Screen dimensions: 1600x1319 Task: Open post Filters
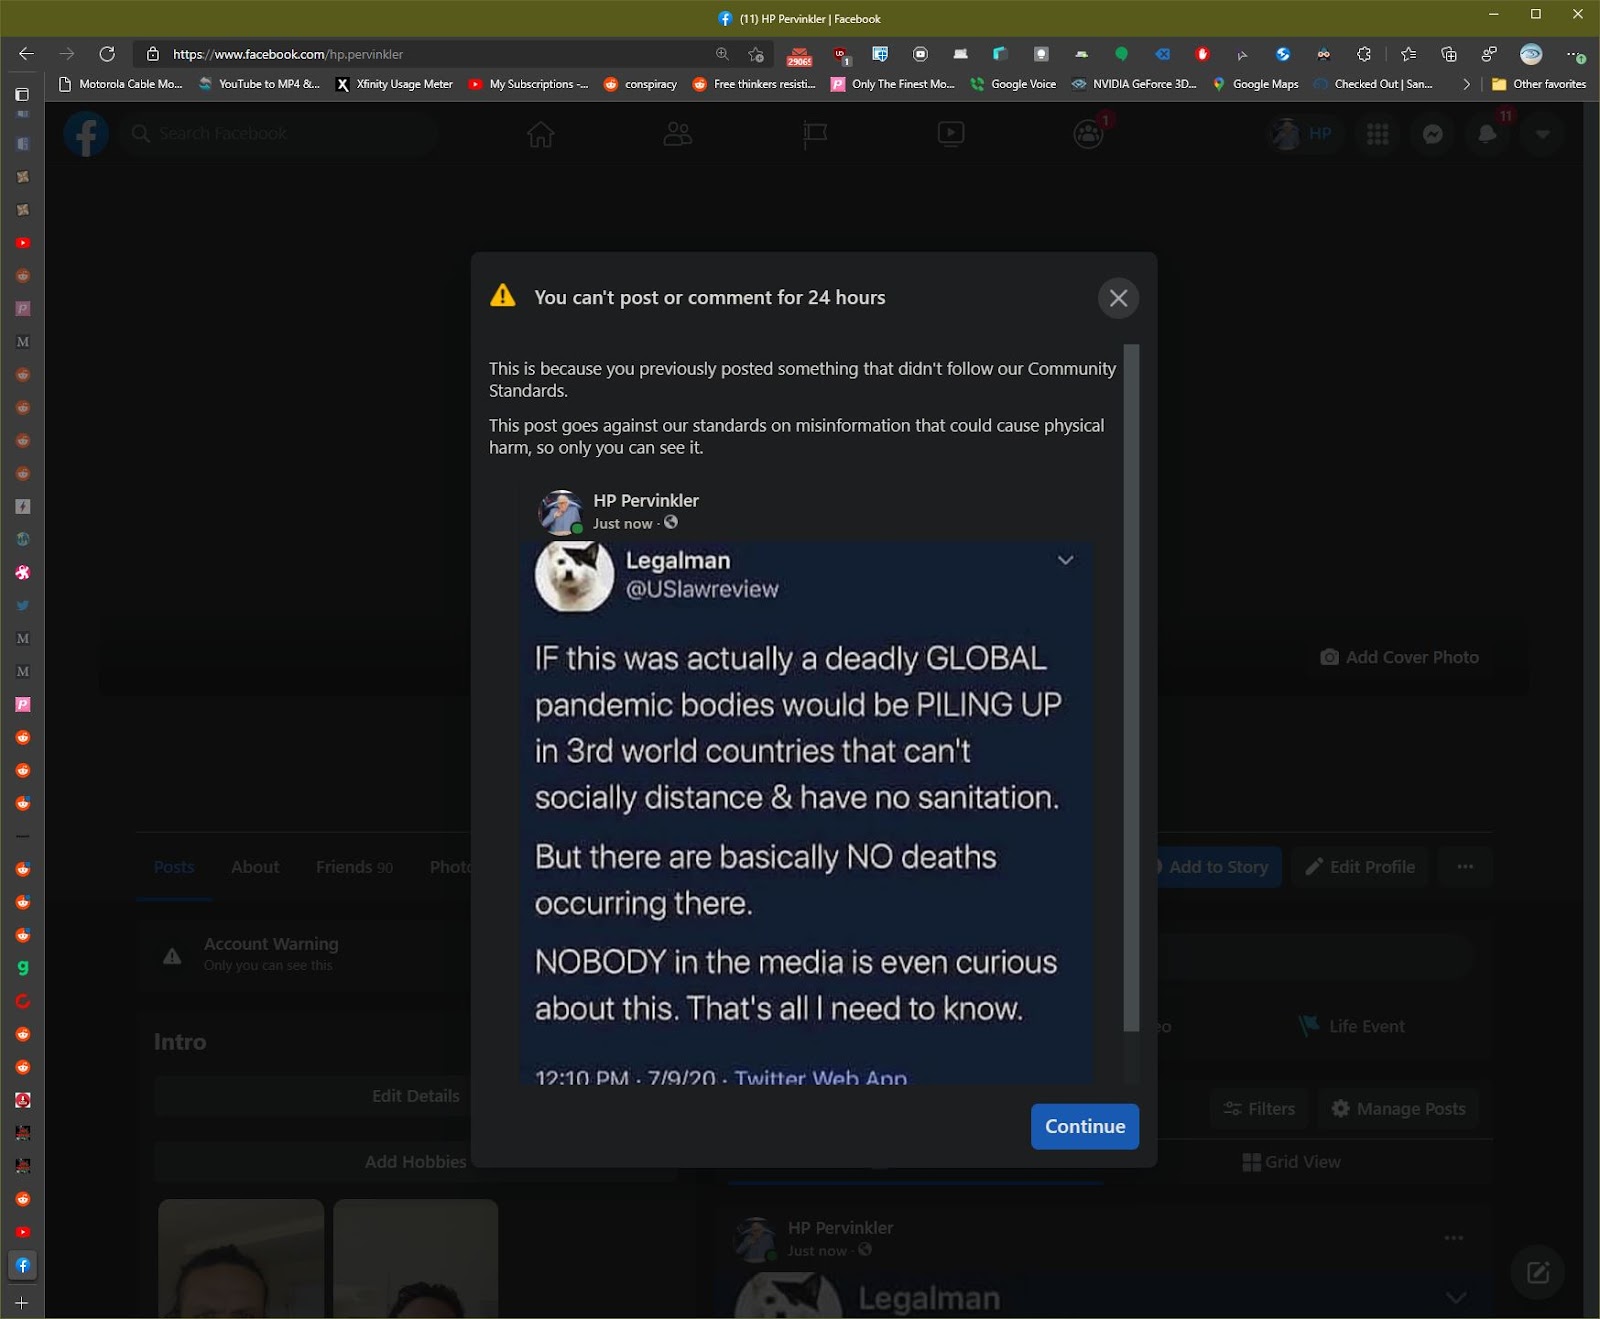click(x=1259, y=1109)
